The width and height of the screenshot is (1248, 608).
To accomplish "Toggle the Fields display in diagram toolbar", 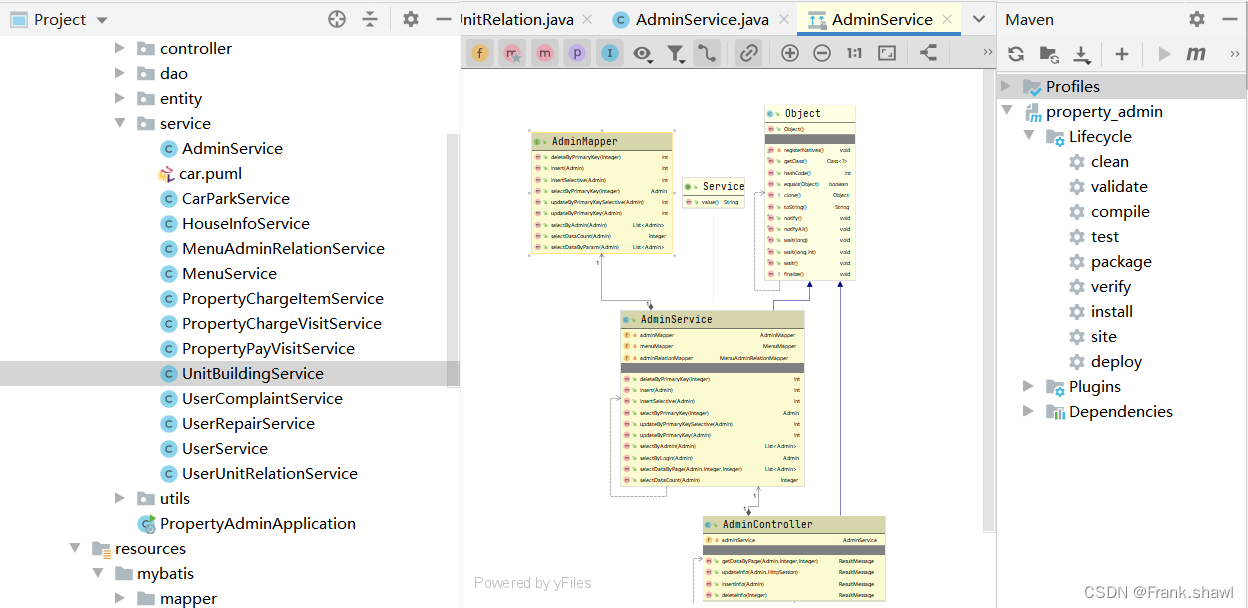I will tap(481, 54).
